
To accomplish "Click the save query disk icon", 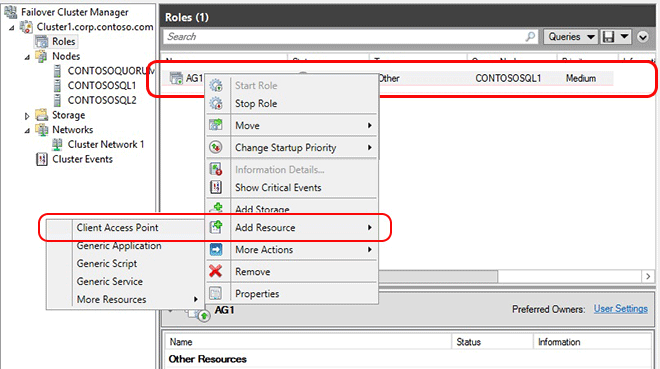I will coord(609,37).
